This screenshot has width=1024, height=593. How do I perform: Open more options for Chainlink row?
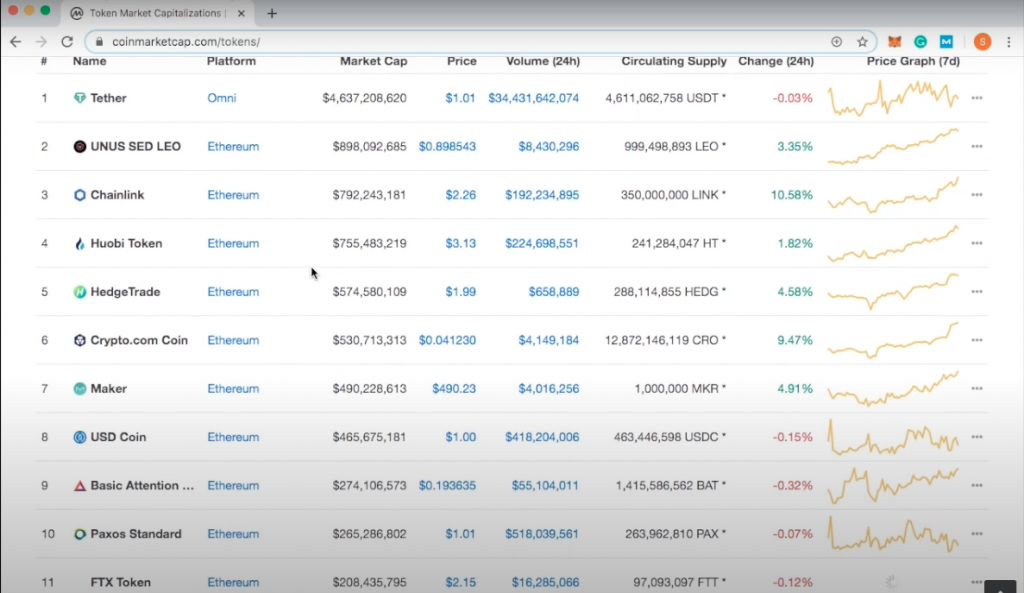[977, 195]
